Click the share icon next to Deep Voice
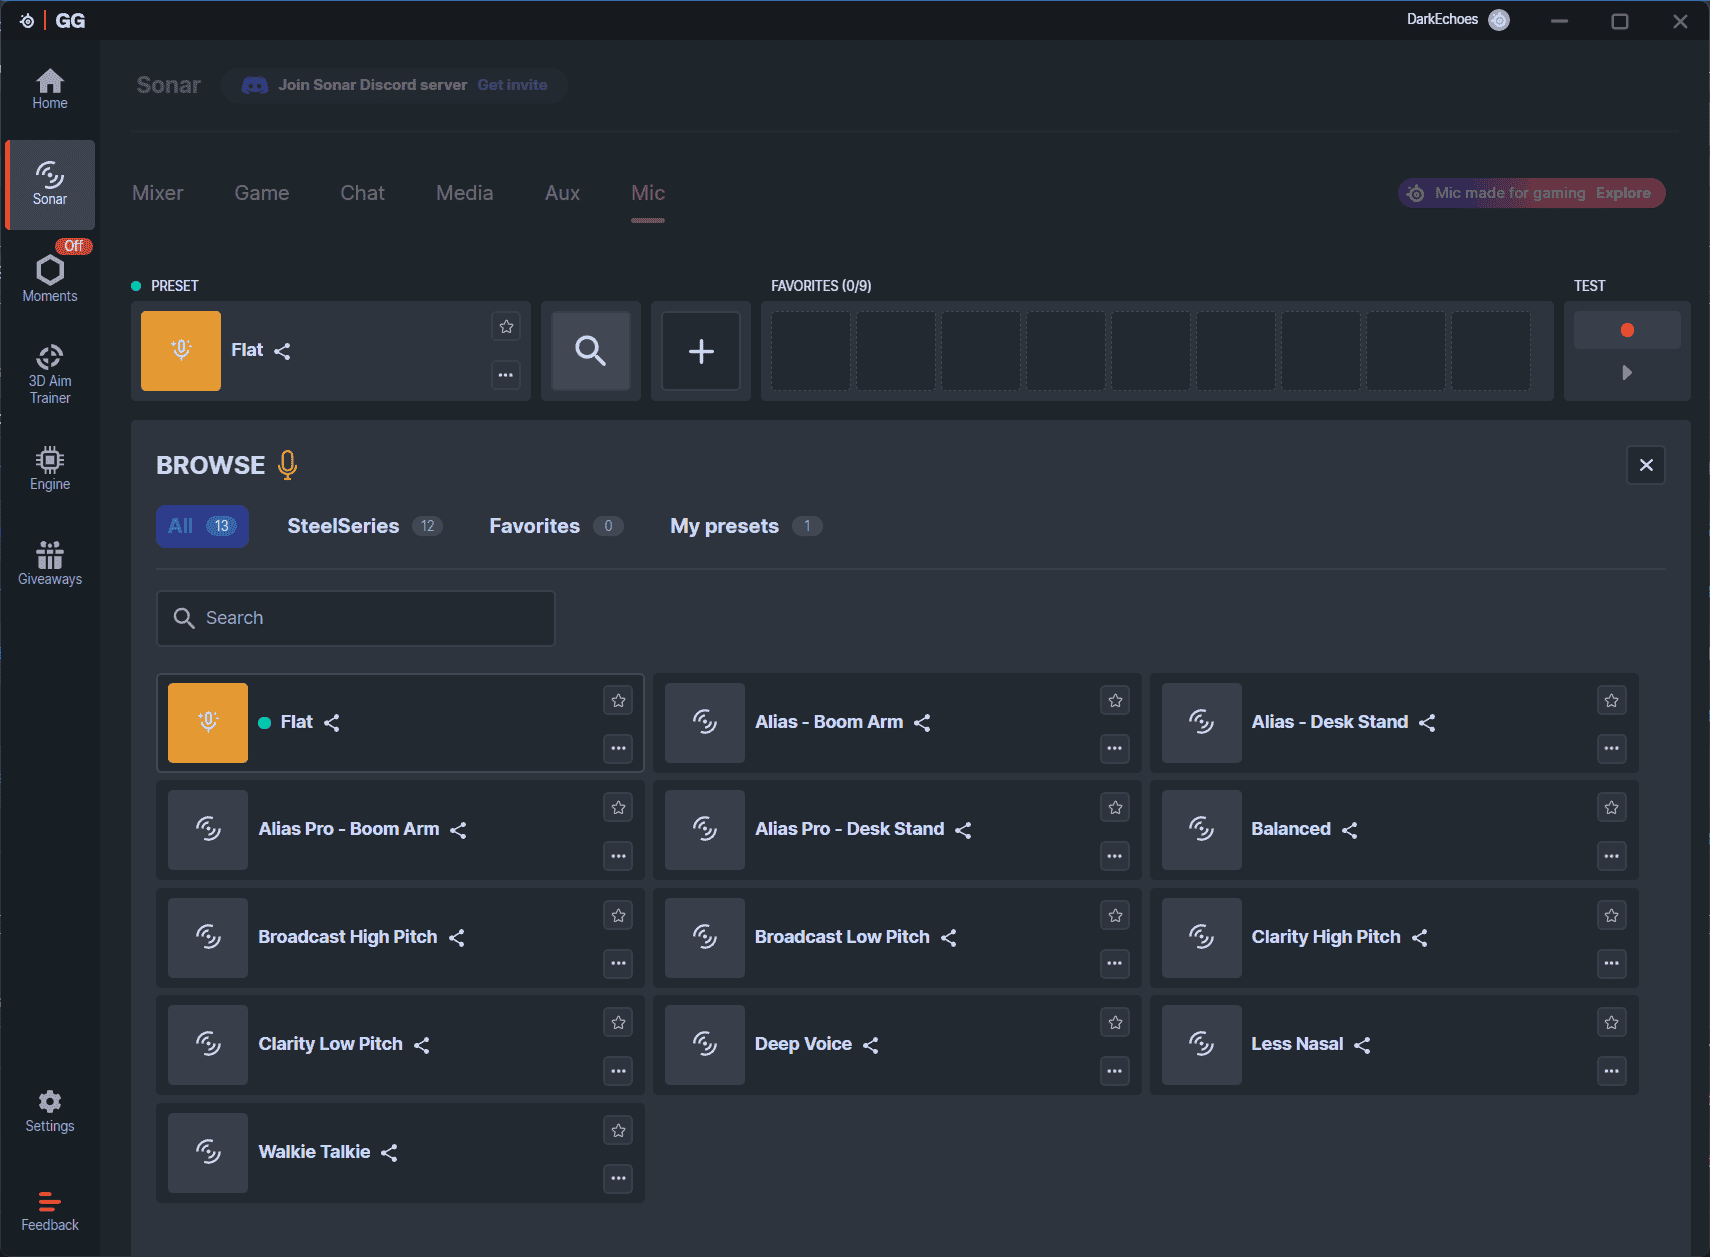The height and width of the screenshot is (1257, 1710). [871, 1045]
